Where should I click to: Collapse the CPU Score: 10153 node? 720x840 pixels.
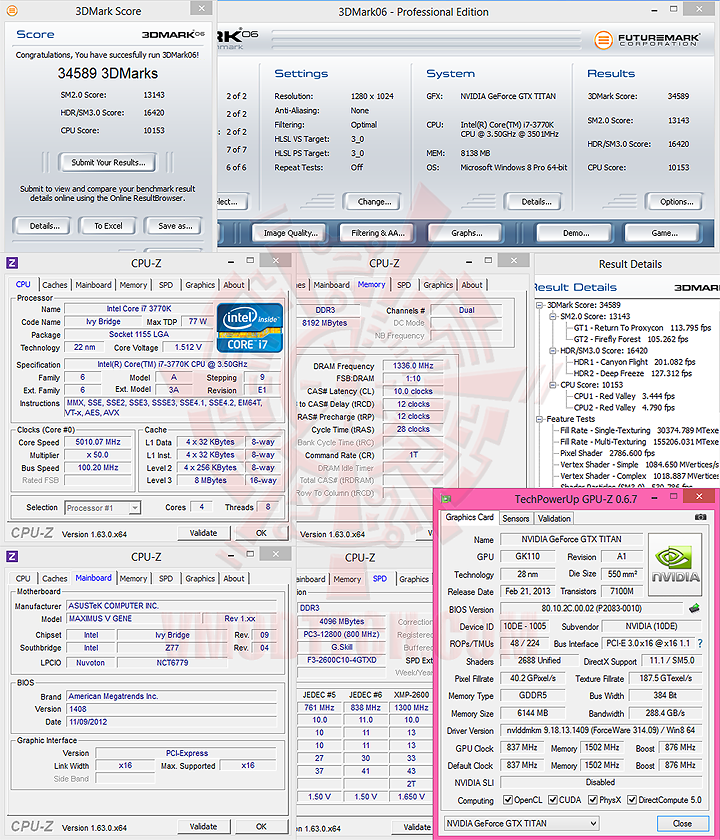coord(553,385)
